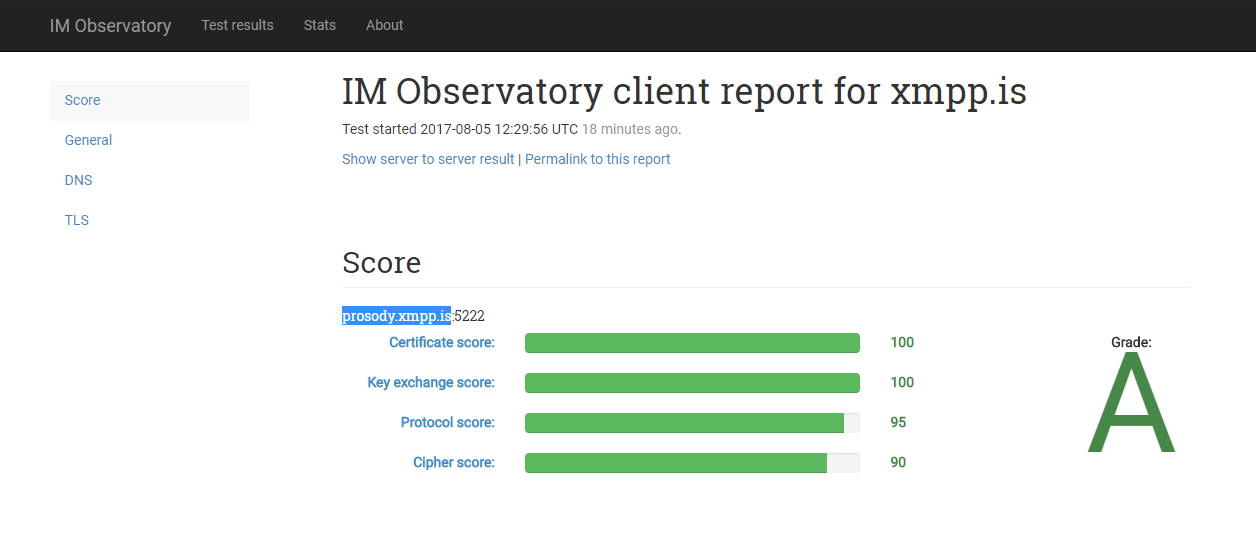Click the Protocol score progress bar
The width and height of the screenshot is (1256, 534).
692,423
